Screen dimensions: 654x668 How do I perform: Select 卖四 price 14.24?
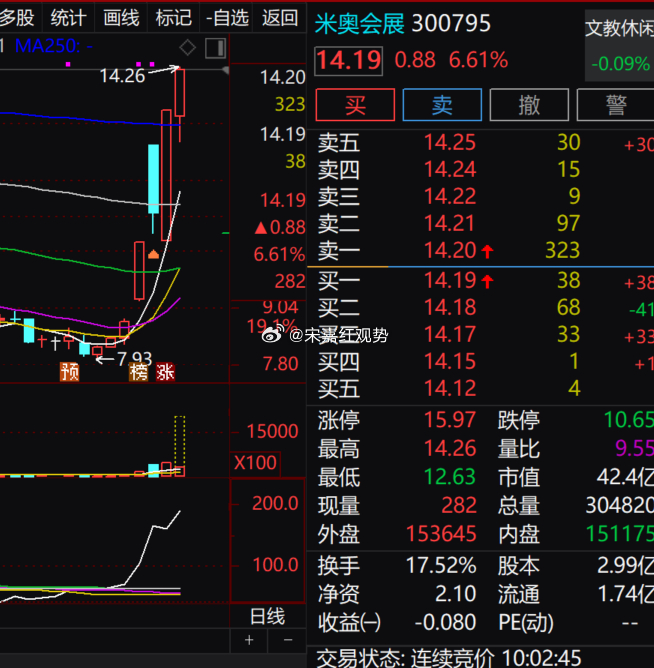coord(449,170)
